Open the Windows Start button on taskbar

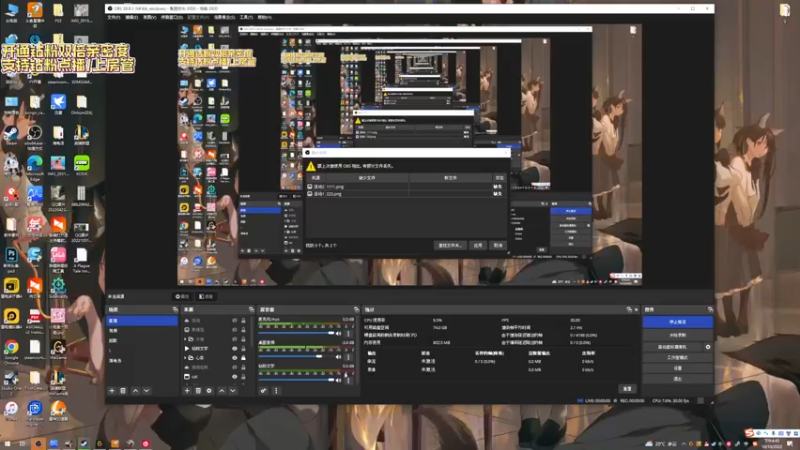(x=7, y=444)
